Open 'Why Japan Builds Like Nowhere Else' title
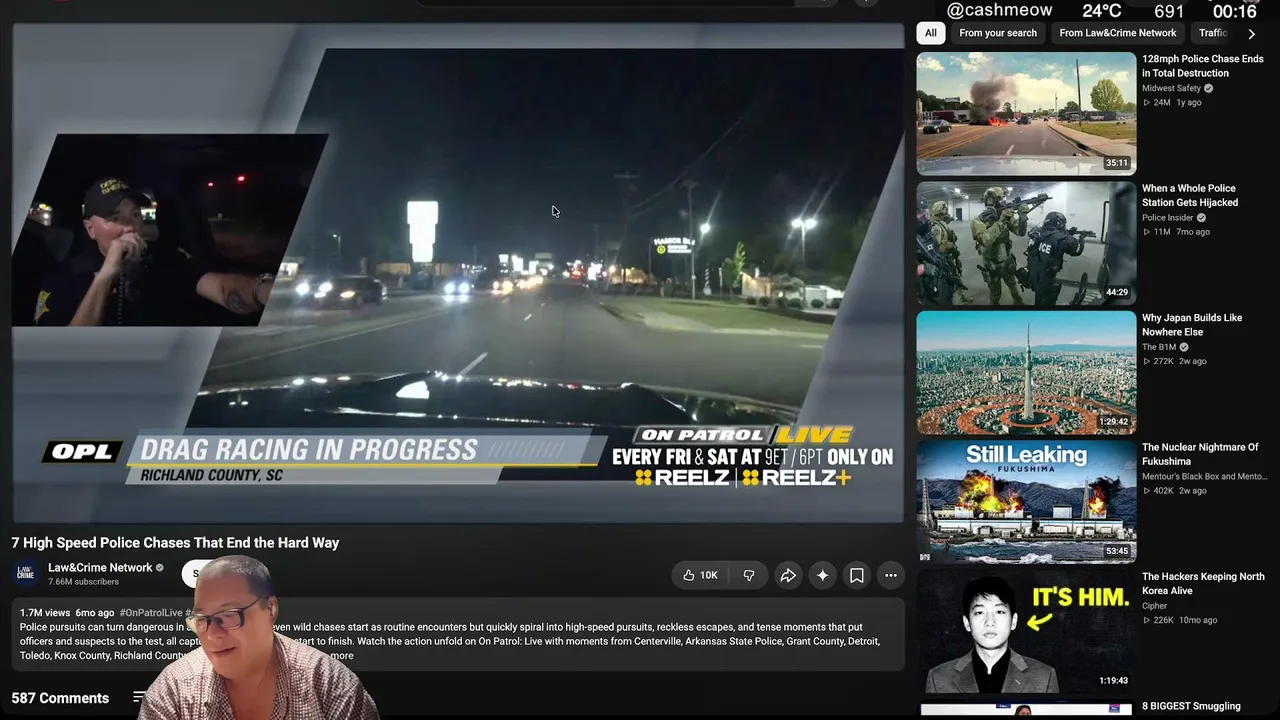This screenshot has height=720, width=1280. pos(1192,325)
